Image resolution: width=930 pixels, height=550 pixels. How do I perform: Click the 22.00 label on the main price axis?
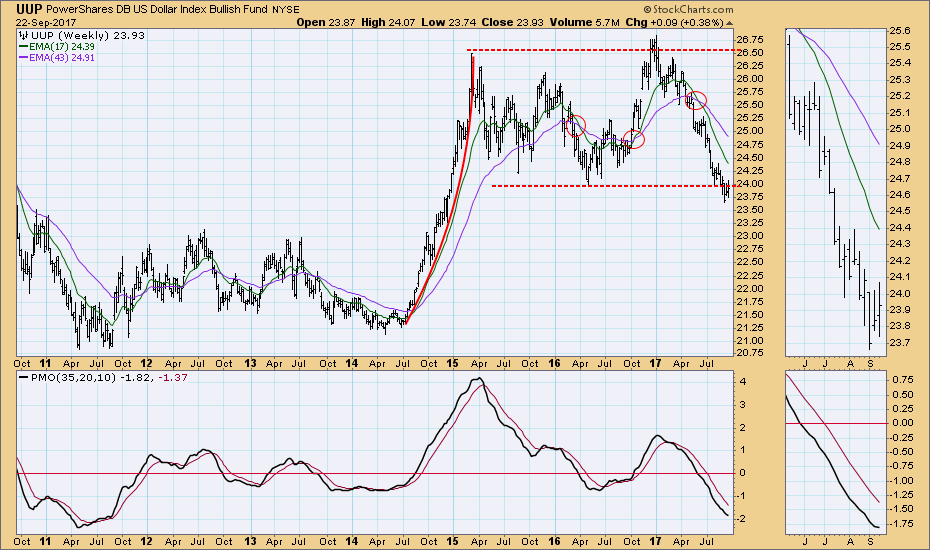coord(749,289)
